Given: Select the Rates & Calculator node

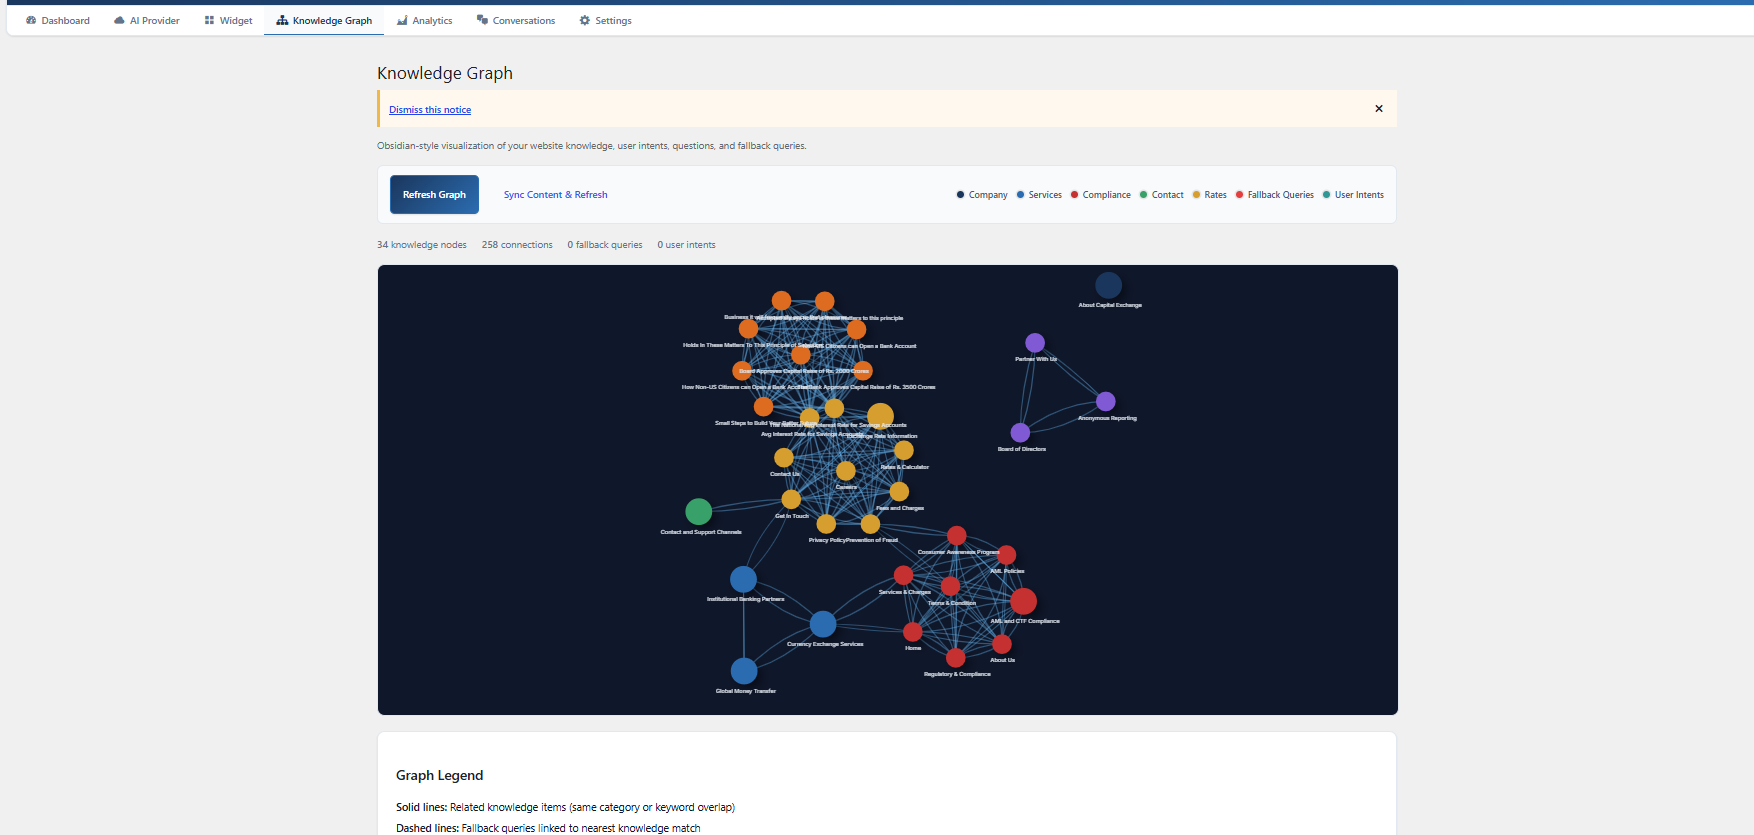Looking at the screenshot, I should tap(904, 450).
